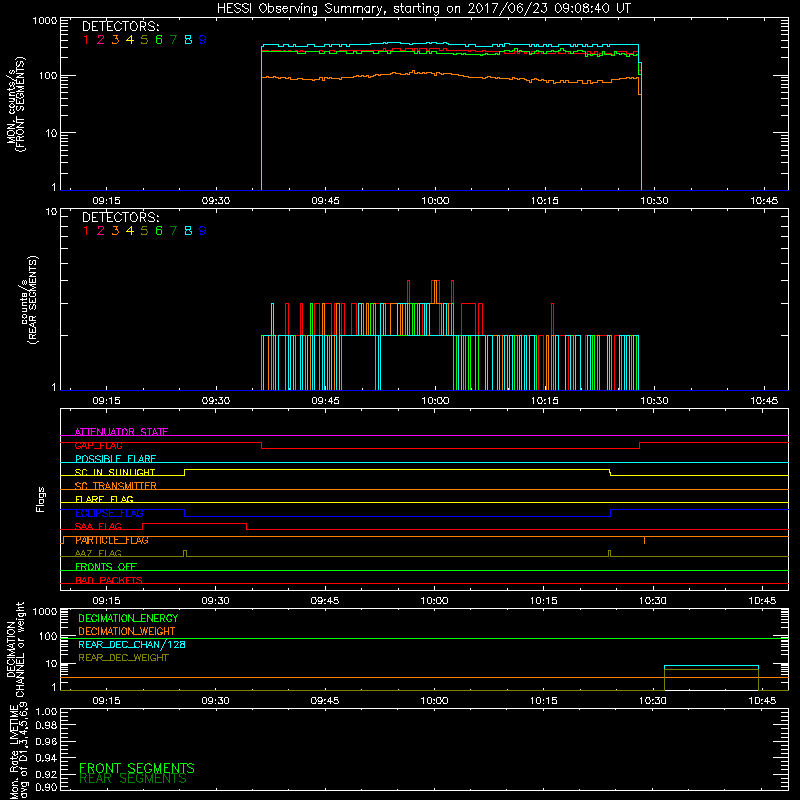Click the 10:00 tick under front segments plot
The width and height of the screenshot is (800, 800).
click(x=435, y=201)
